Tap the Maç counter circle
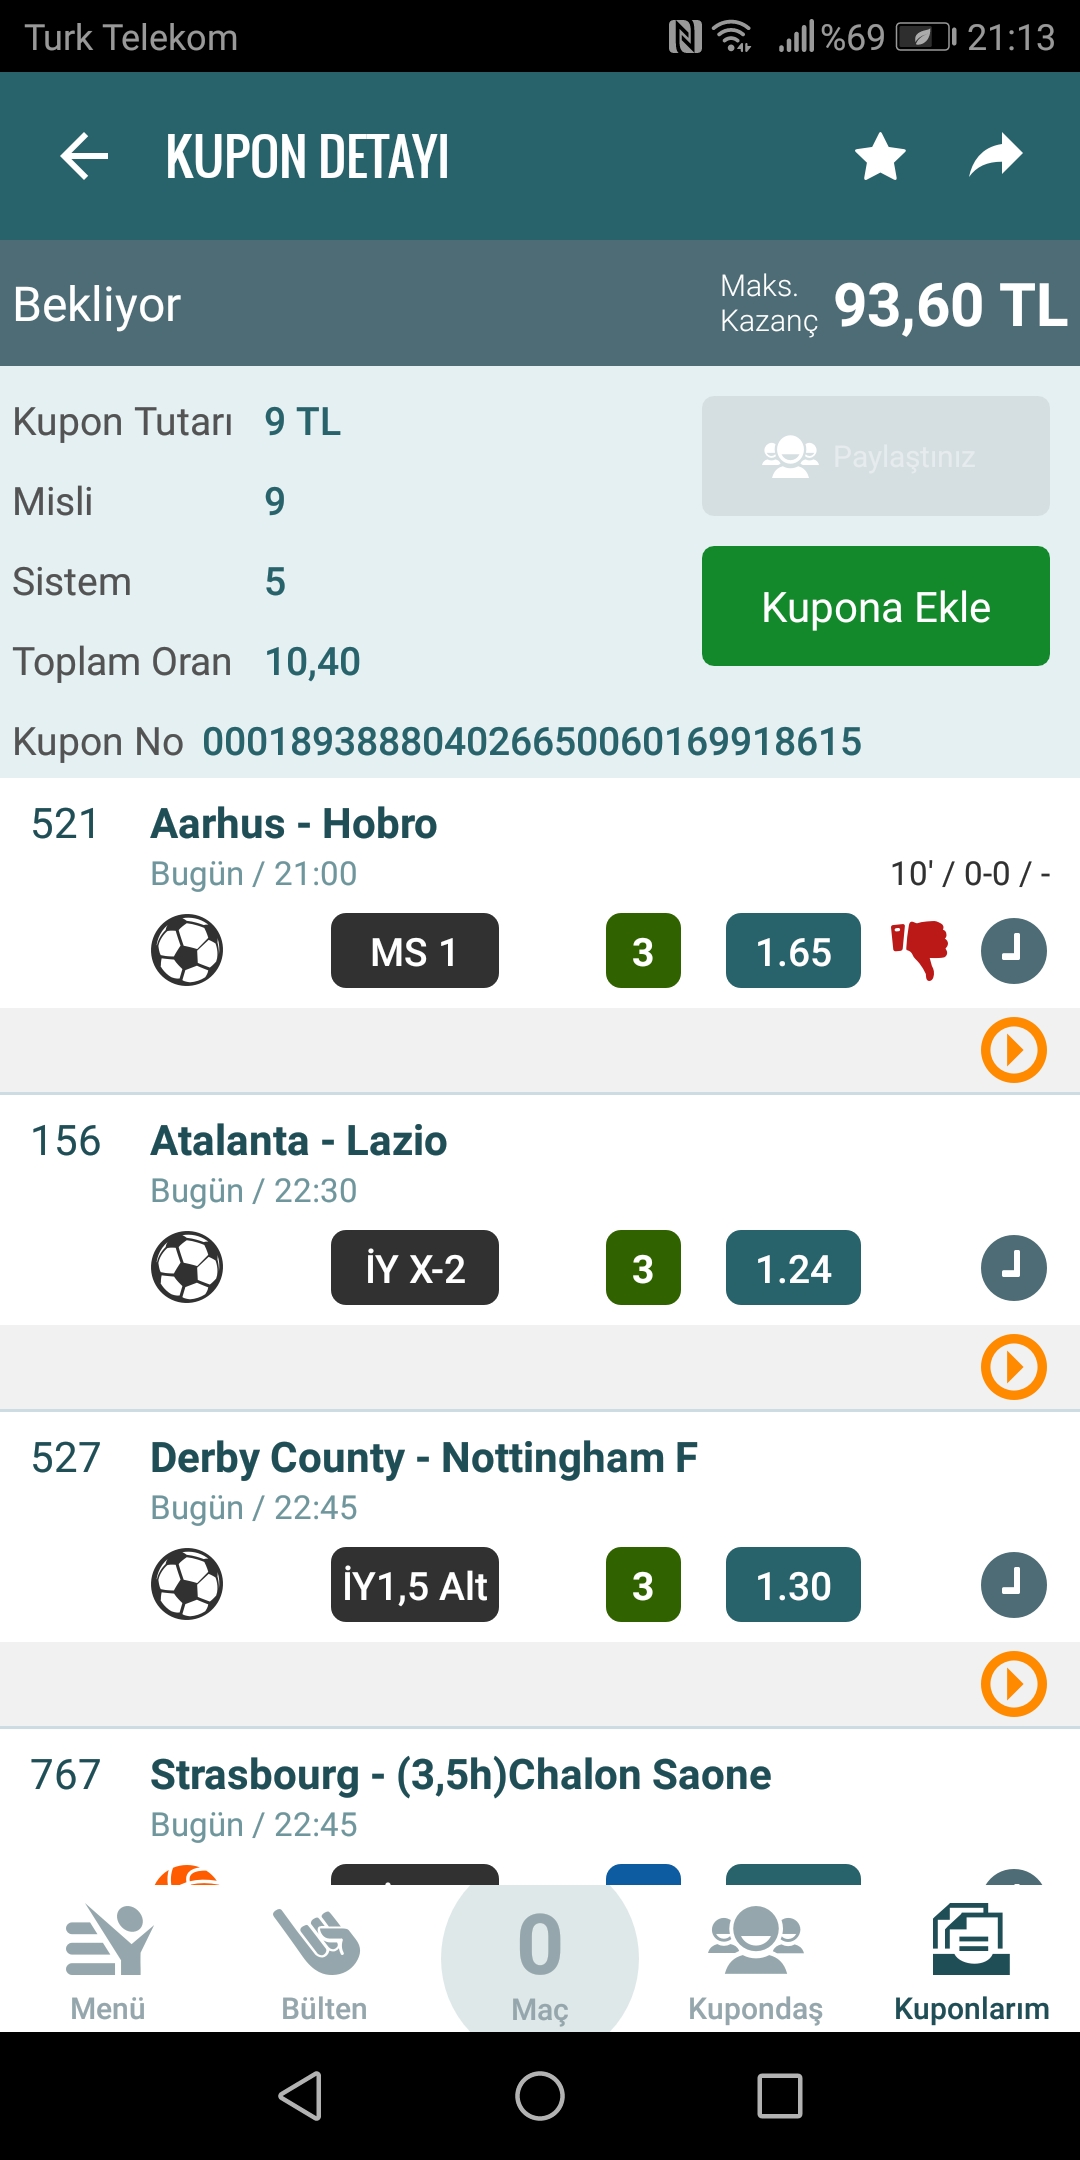This screenshot has height=2160, width=1080. [540, 1958]
